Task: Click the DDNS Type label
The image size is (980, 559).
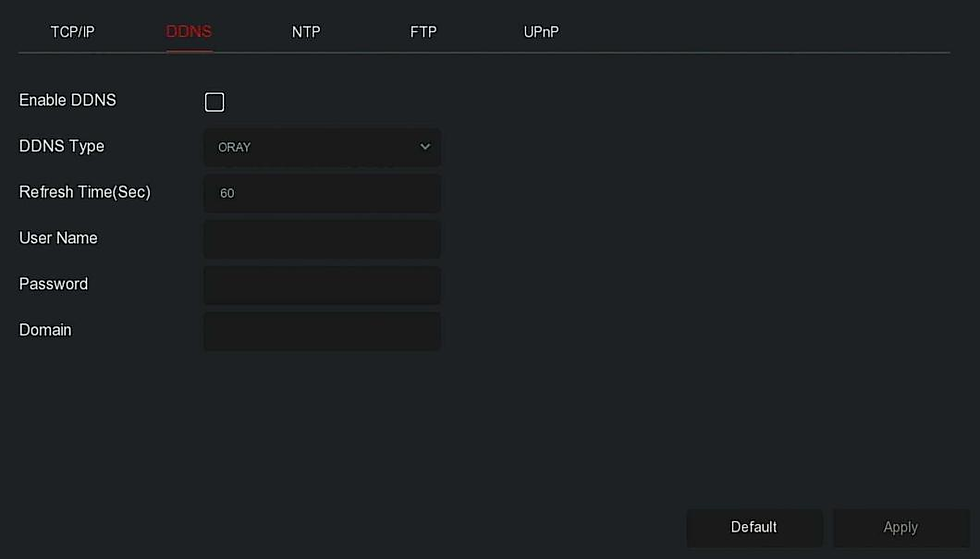Action: click(62, 146)
